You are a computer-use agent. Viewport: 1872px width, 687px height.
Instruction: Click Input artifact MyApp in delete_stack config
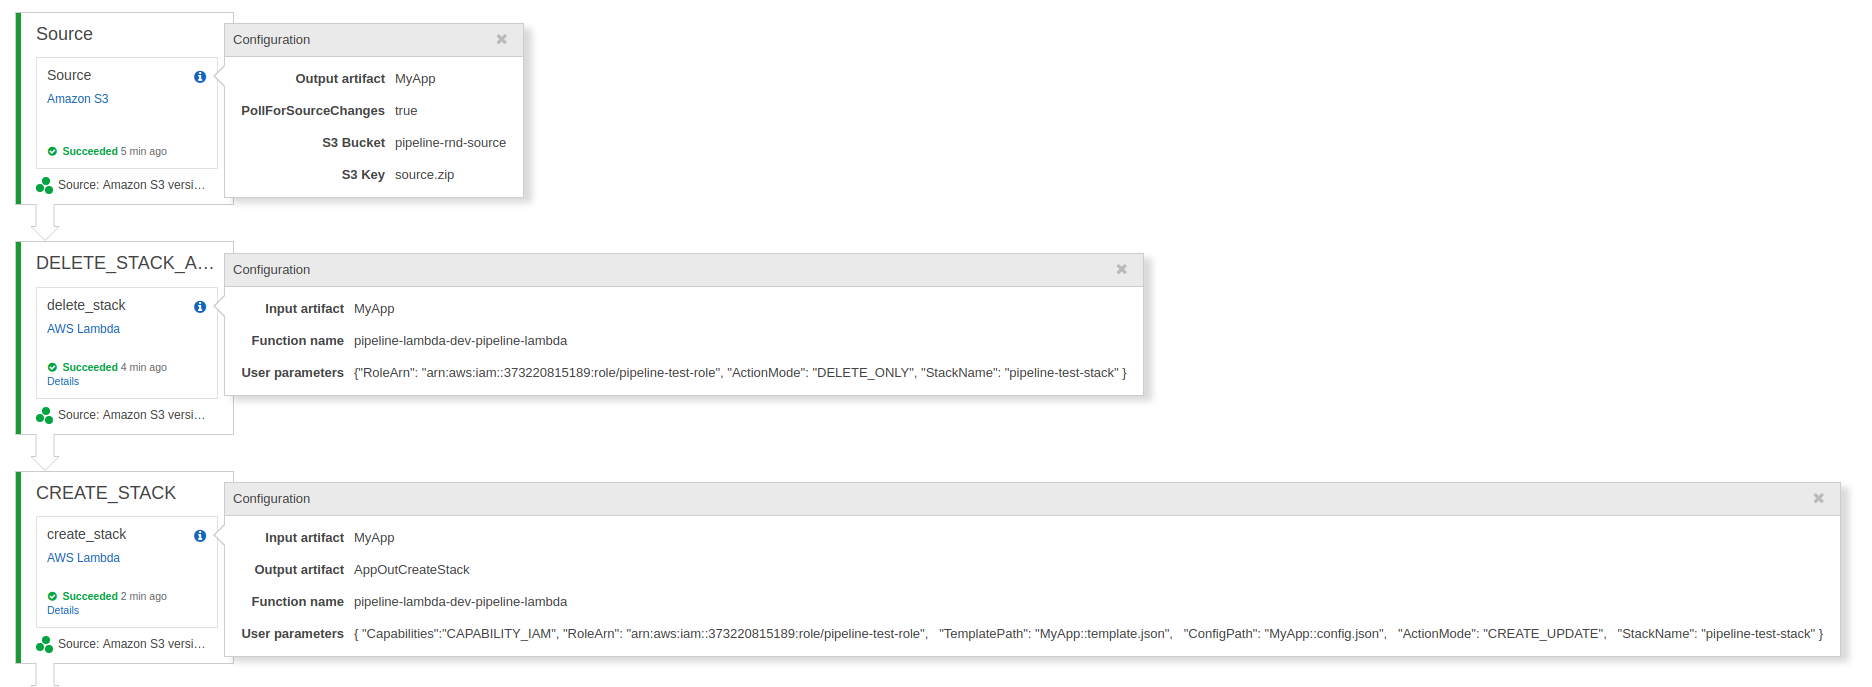coord(374,309)
